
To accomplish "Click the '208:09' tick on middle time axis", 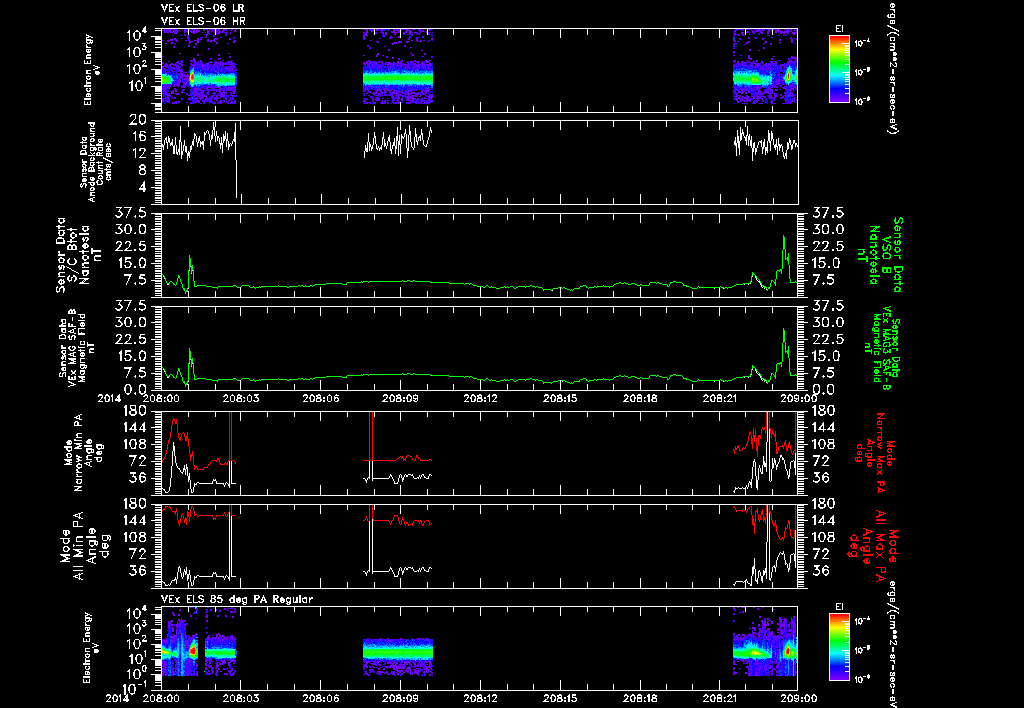I will click(x=400, y=398).
